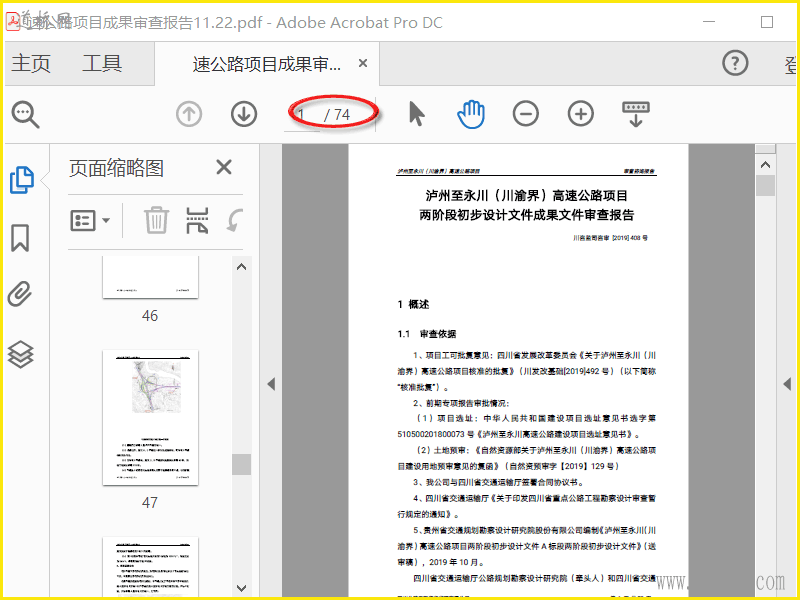Select the 速公路项目成果审... document tab
Screen dimensions: 800x600
click(x=266, y=64)
